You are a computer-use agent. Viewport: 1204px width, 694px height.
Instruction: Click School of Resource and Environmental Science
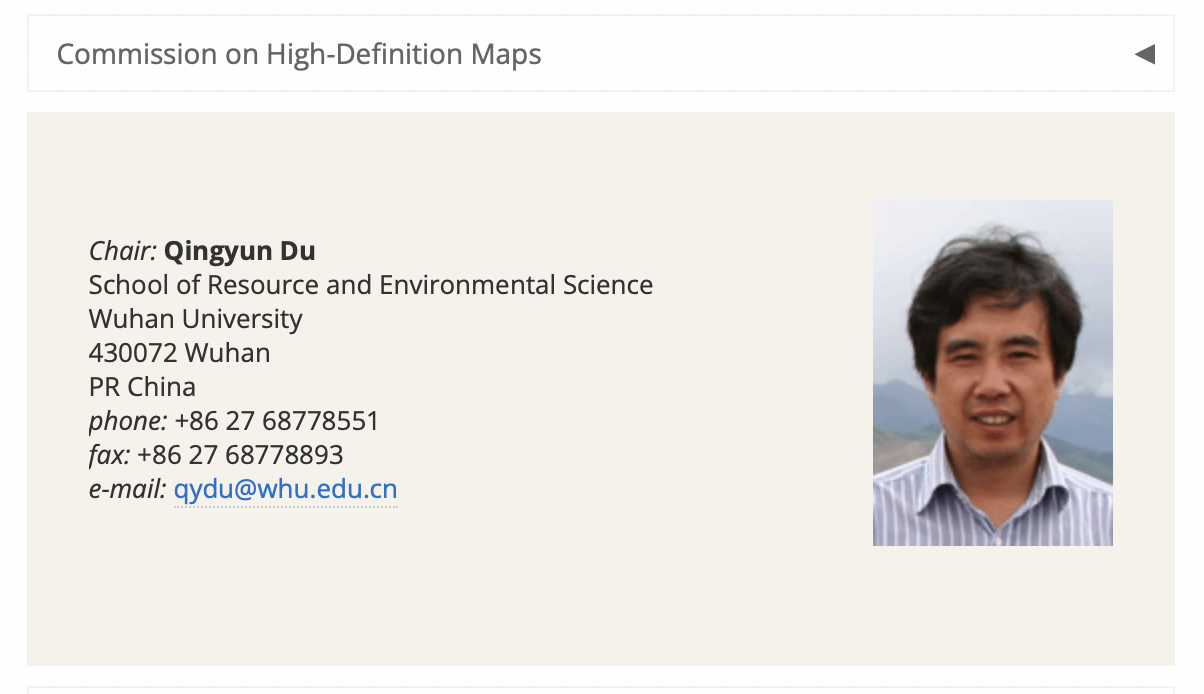[x=370, y=285]
